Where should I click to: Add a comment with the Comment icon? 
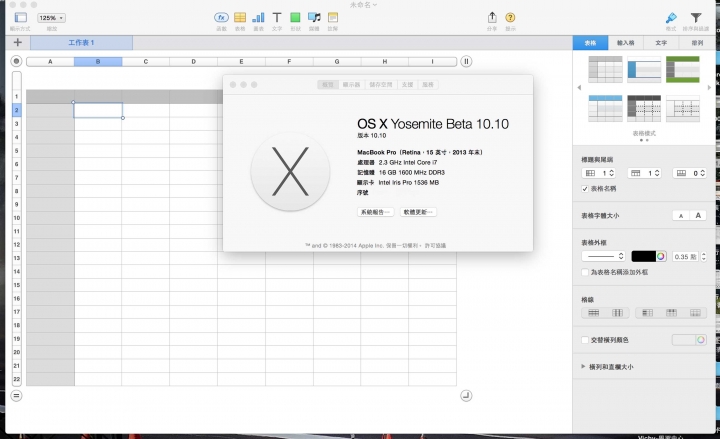(333, 17)
